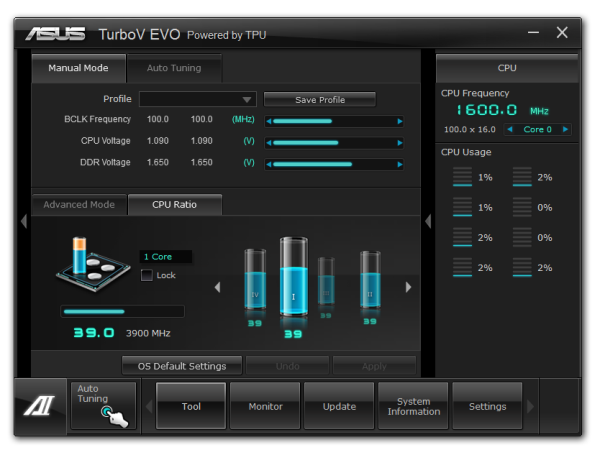Screen dimensions: 600x455
Task: Minimize the TurboV EVO window
Action: (x=533, y=33)
